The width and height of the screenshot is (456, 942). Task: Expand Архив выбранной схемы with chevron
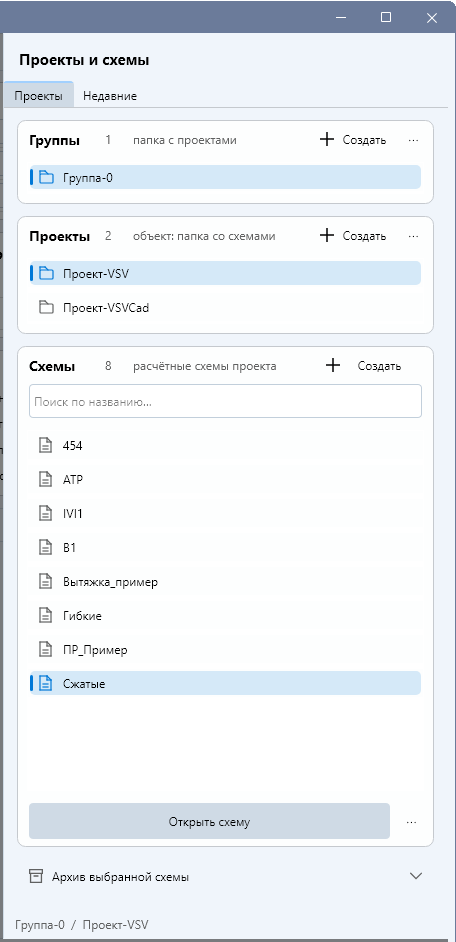pyautogui.click(x=416, y=876)
